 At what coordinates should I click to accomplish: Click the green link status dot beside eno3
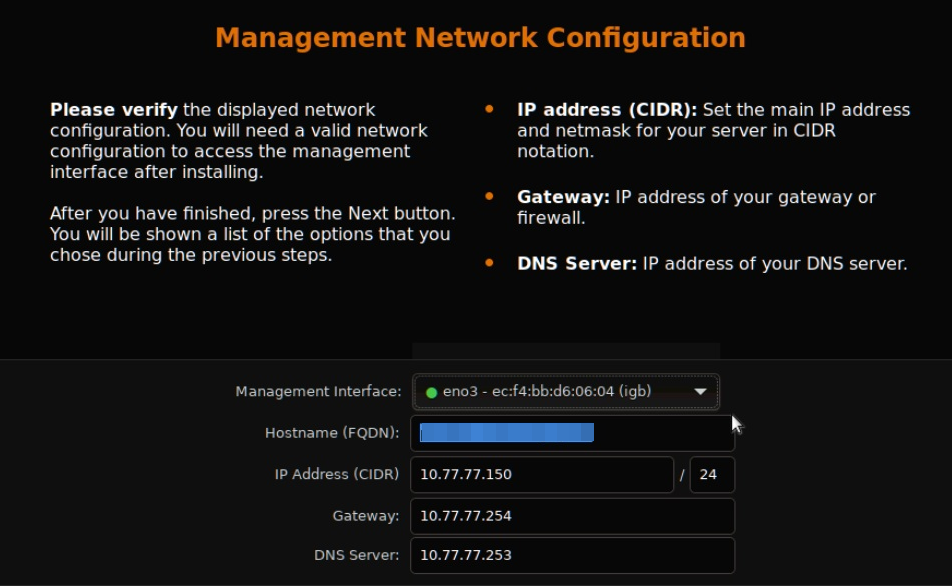(431, 393)
